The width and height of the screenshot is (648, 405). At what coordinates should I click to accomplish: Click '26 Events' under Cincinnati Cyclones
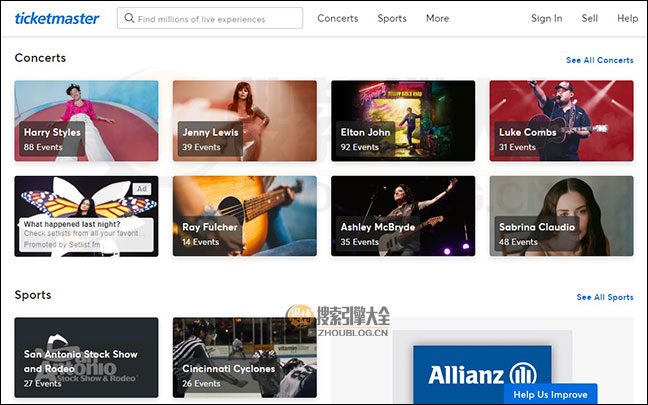click(x=201, y=384)
